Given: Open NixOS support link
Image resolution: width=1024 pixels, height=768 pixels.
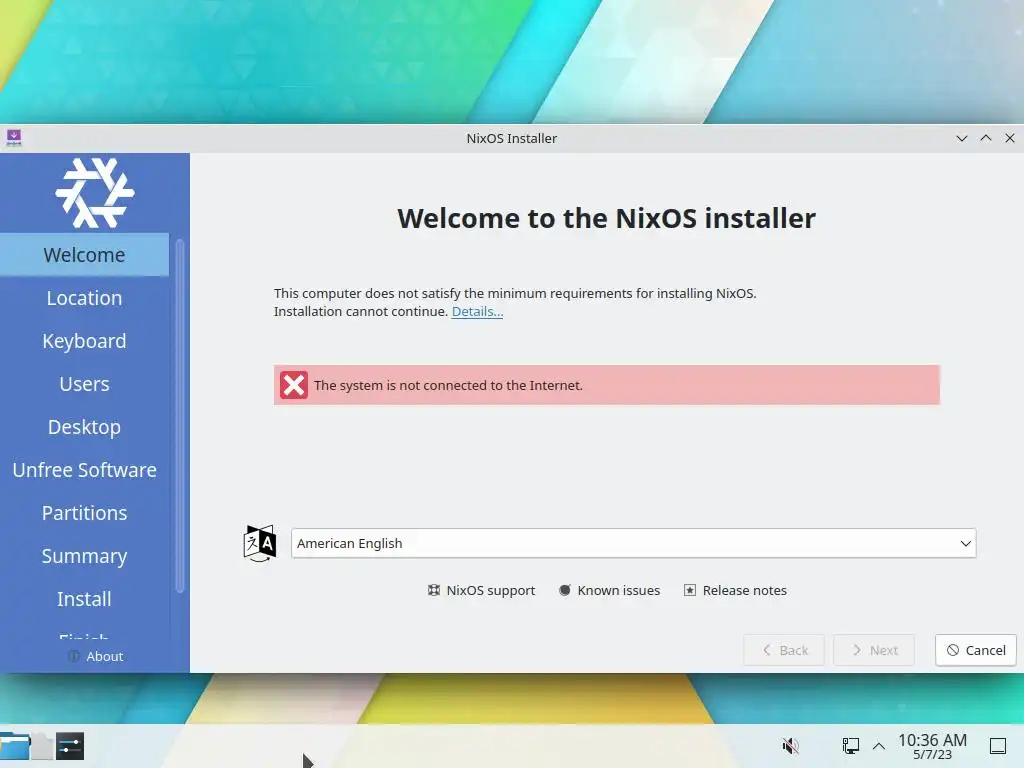Looking at the screenshot, I should click(x=481, y=590).
